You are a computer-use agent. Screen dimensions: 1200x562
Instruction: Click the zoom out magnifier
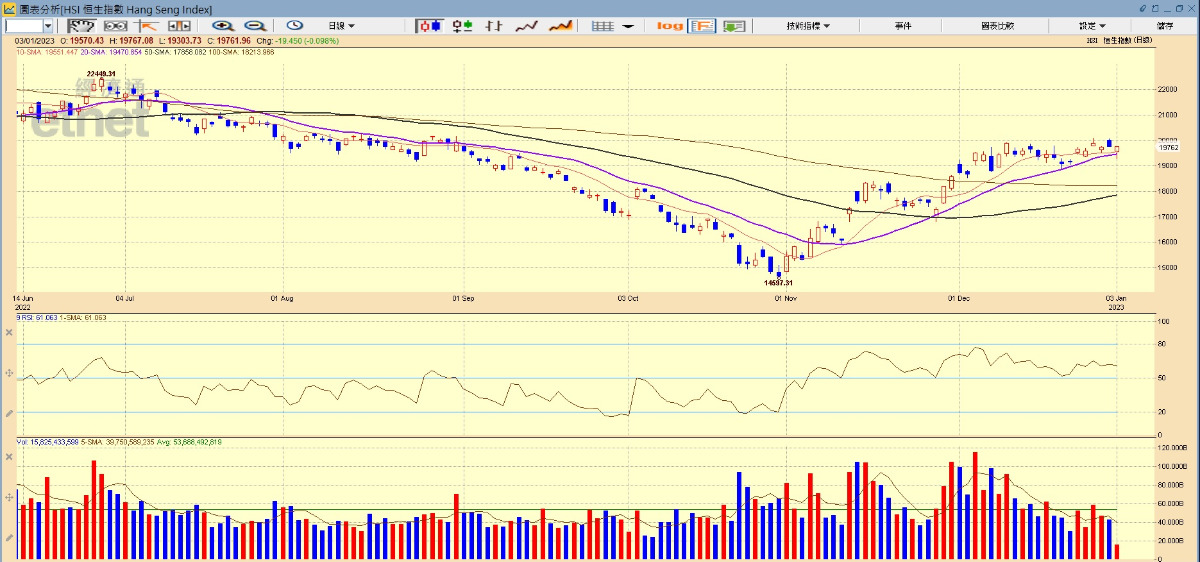255,26
